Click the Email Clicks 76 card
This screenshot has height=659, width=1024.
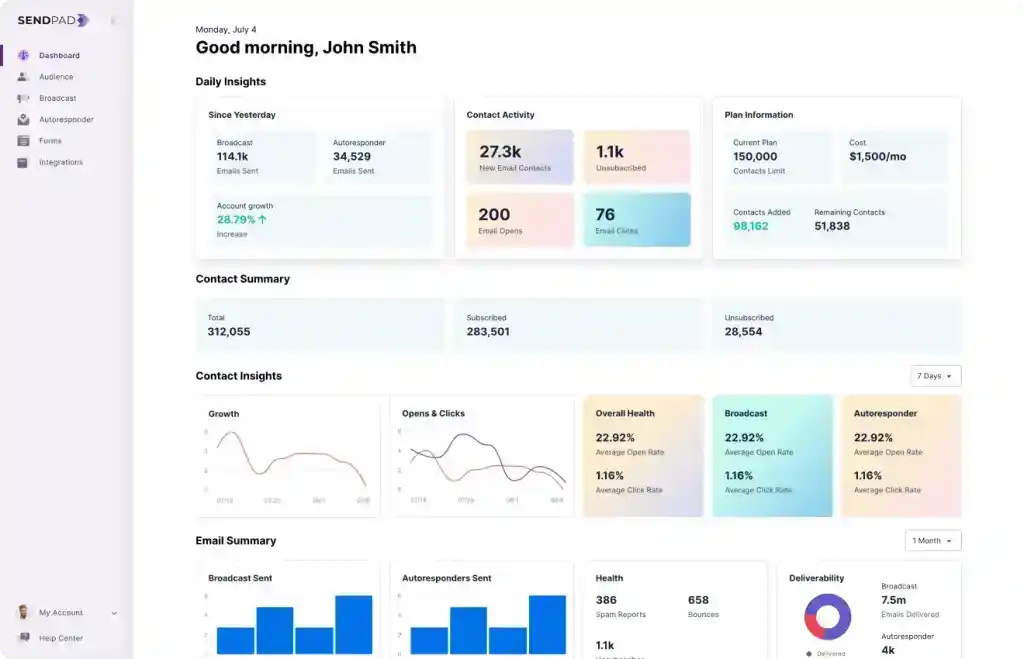point(637,220)
